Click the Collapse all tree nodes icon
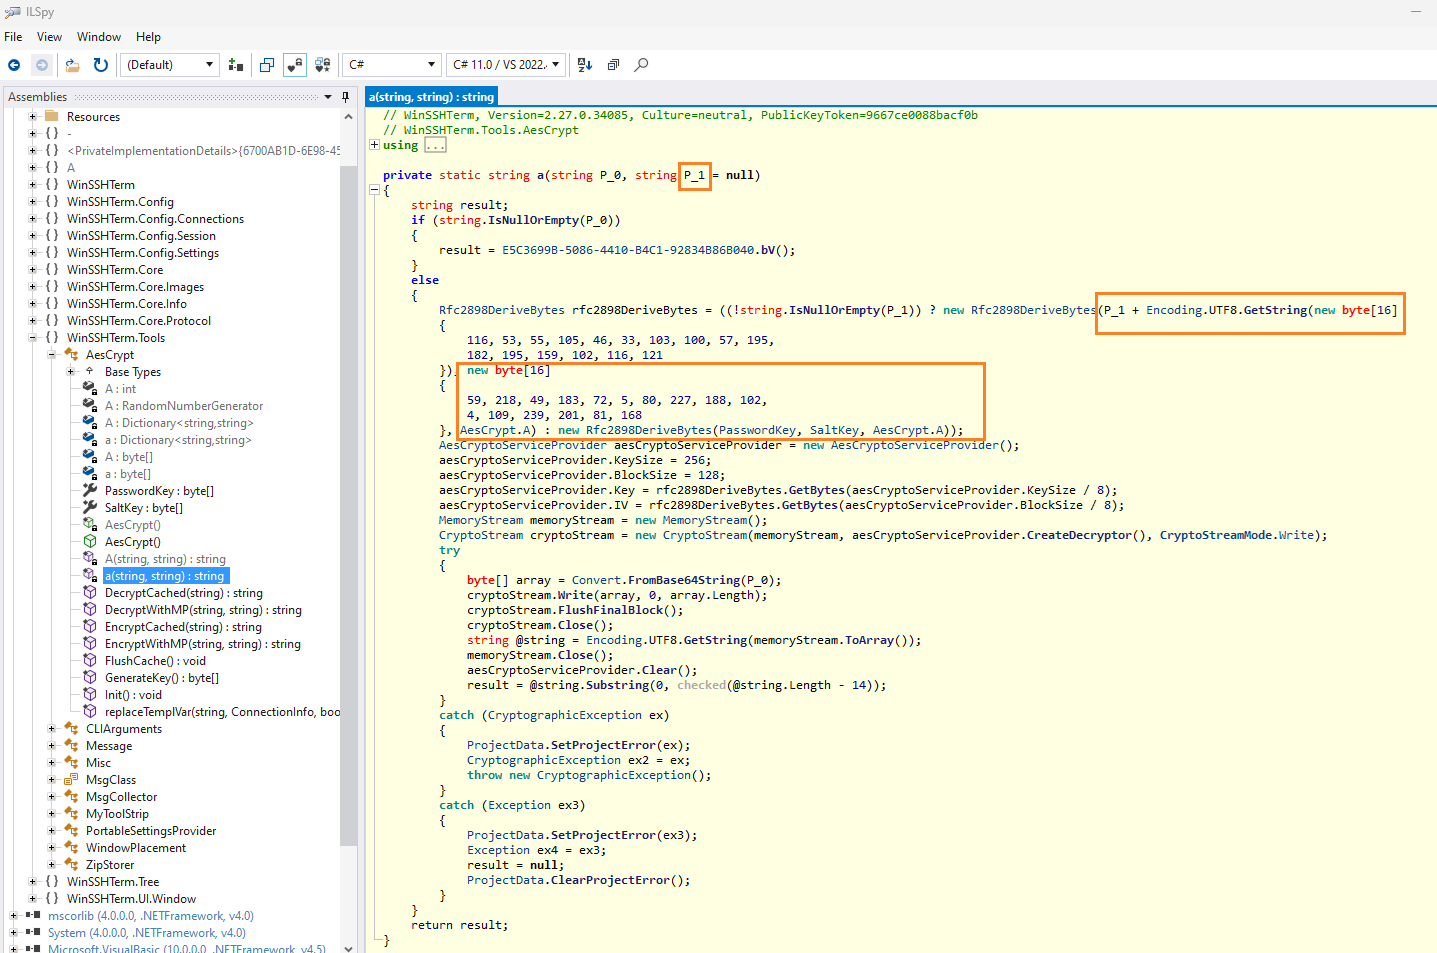The image size is (1437, 953). pyautogui.click(x=613, y=65)
